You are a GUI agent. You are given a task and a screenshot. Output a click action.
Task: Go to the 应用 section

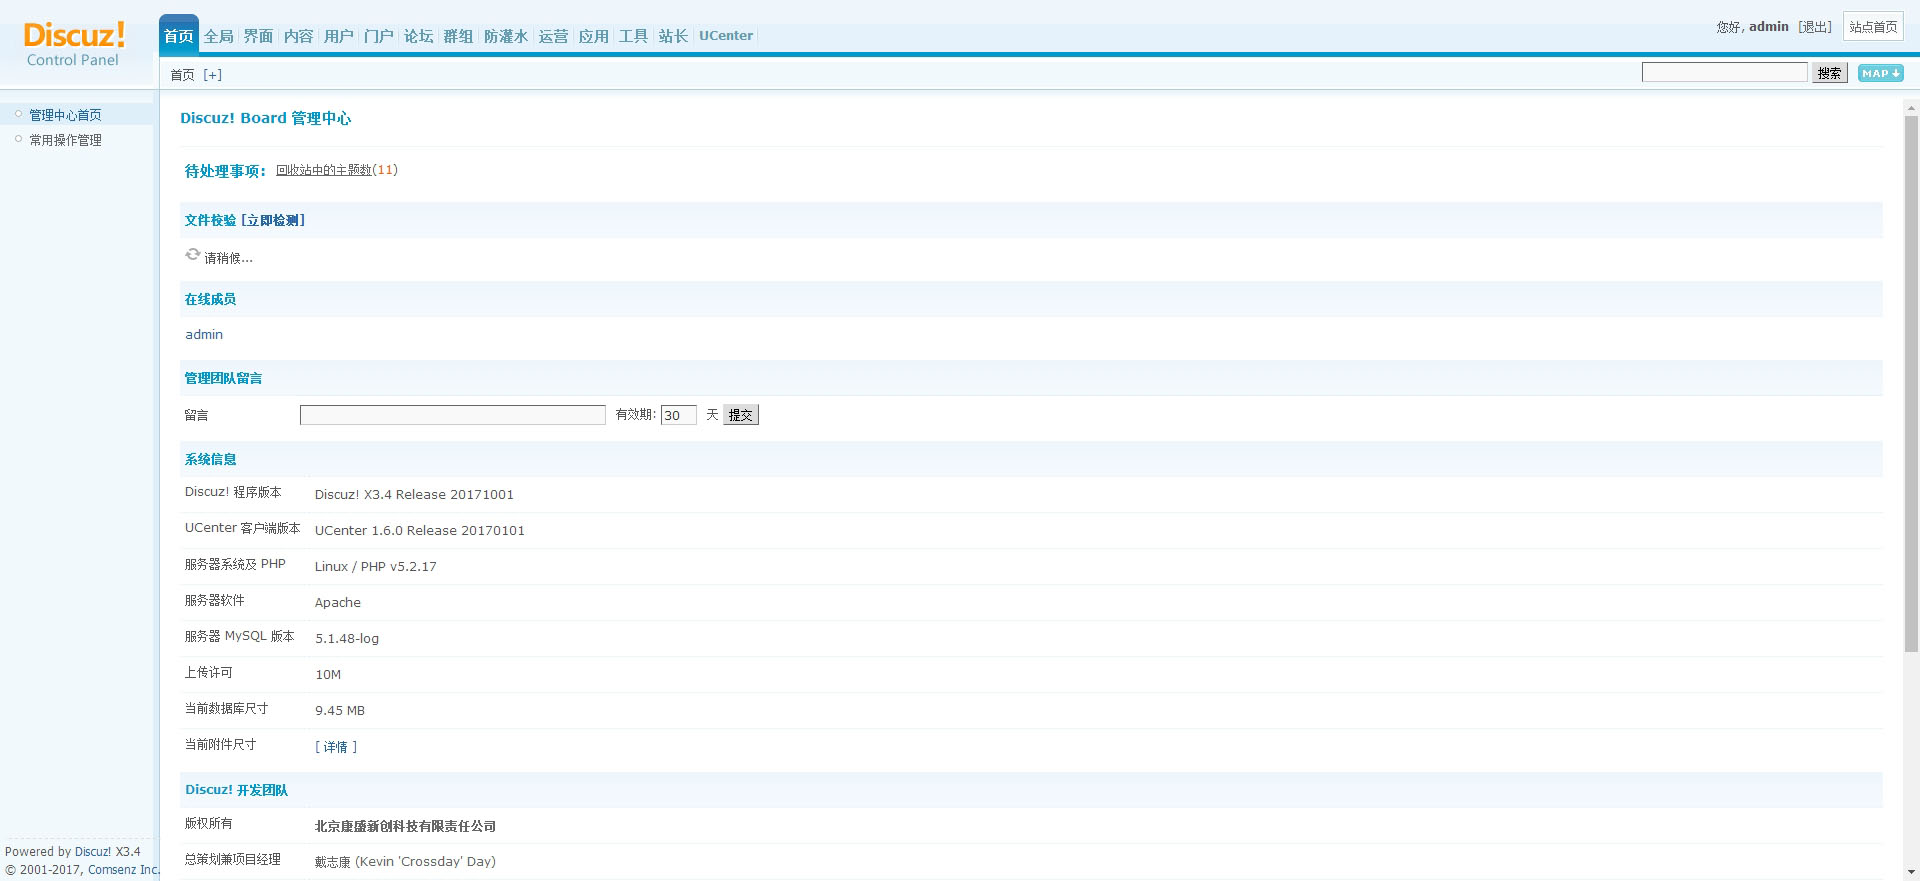594,36
